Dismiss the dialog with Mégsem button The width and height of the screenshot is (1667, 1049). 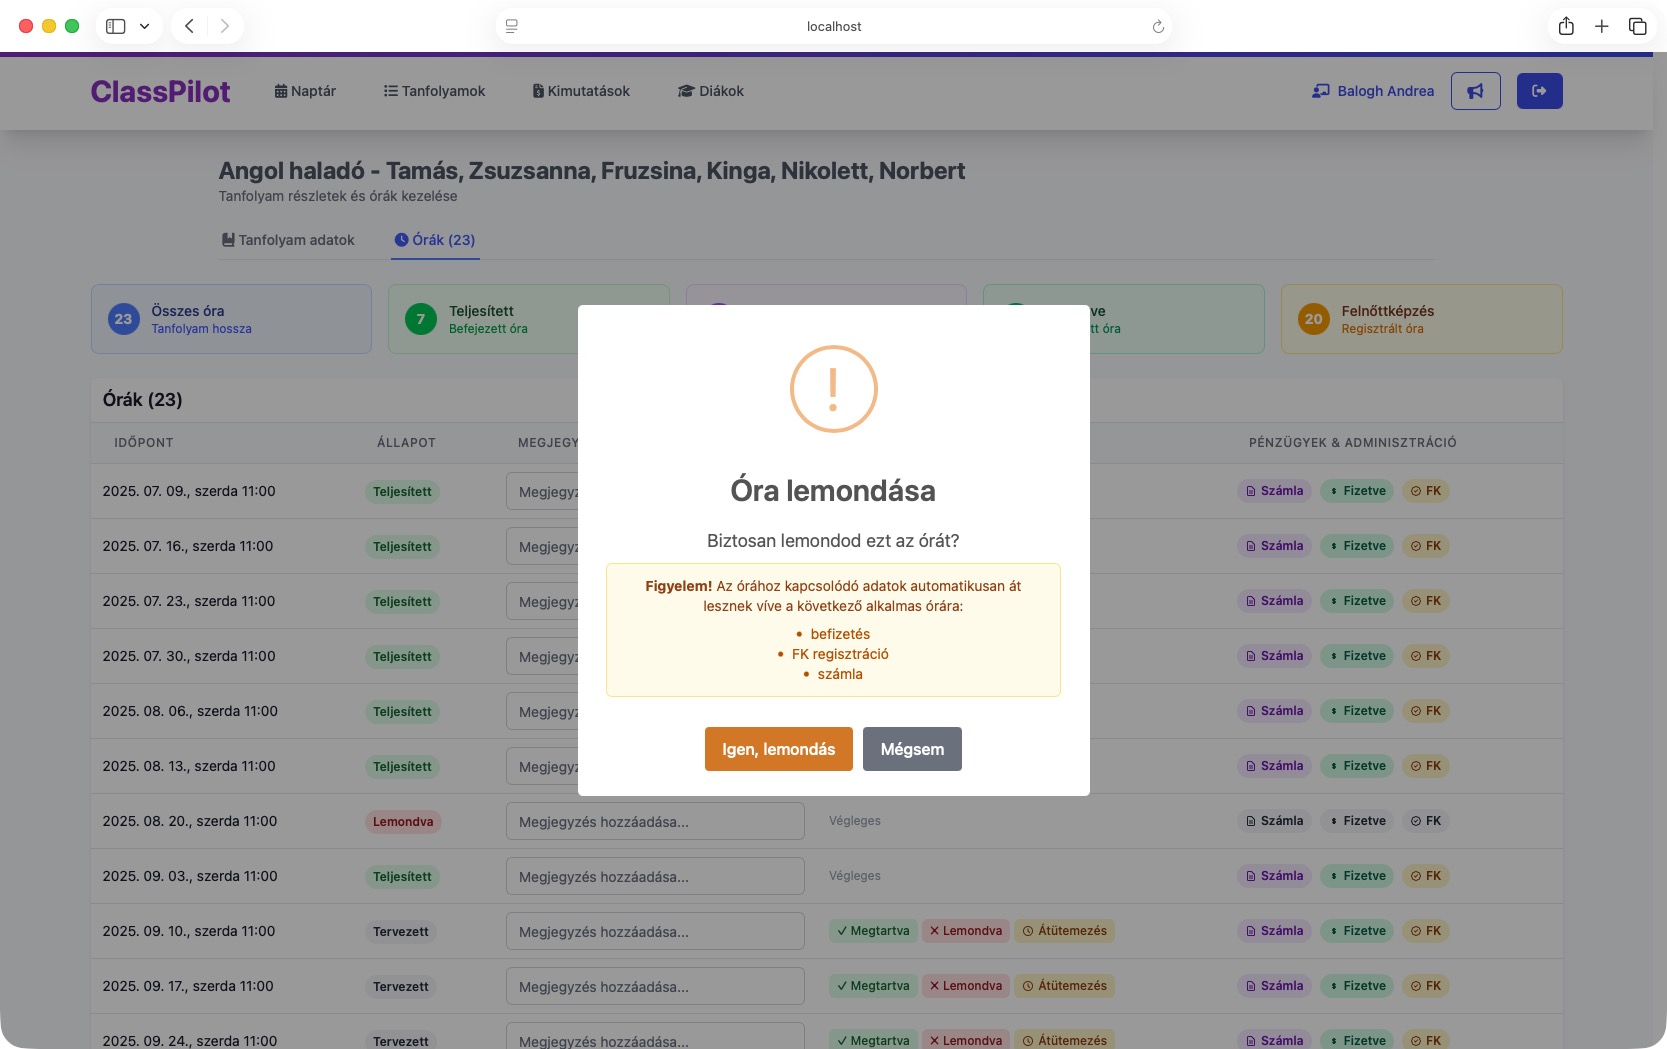(912, 749)
